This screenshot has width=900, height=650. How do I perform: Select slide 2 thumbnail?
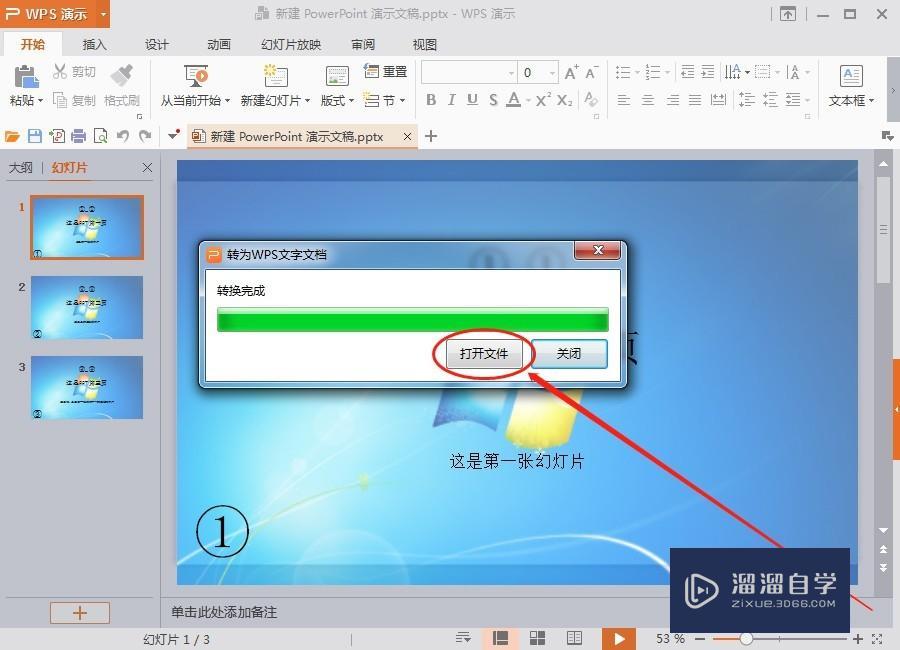pos(87,307)
